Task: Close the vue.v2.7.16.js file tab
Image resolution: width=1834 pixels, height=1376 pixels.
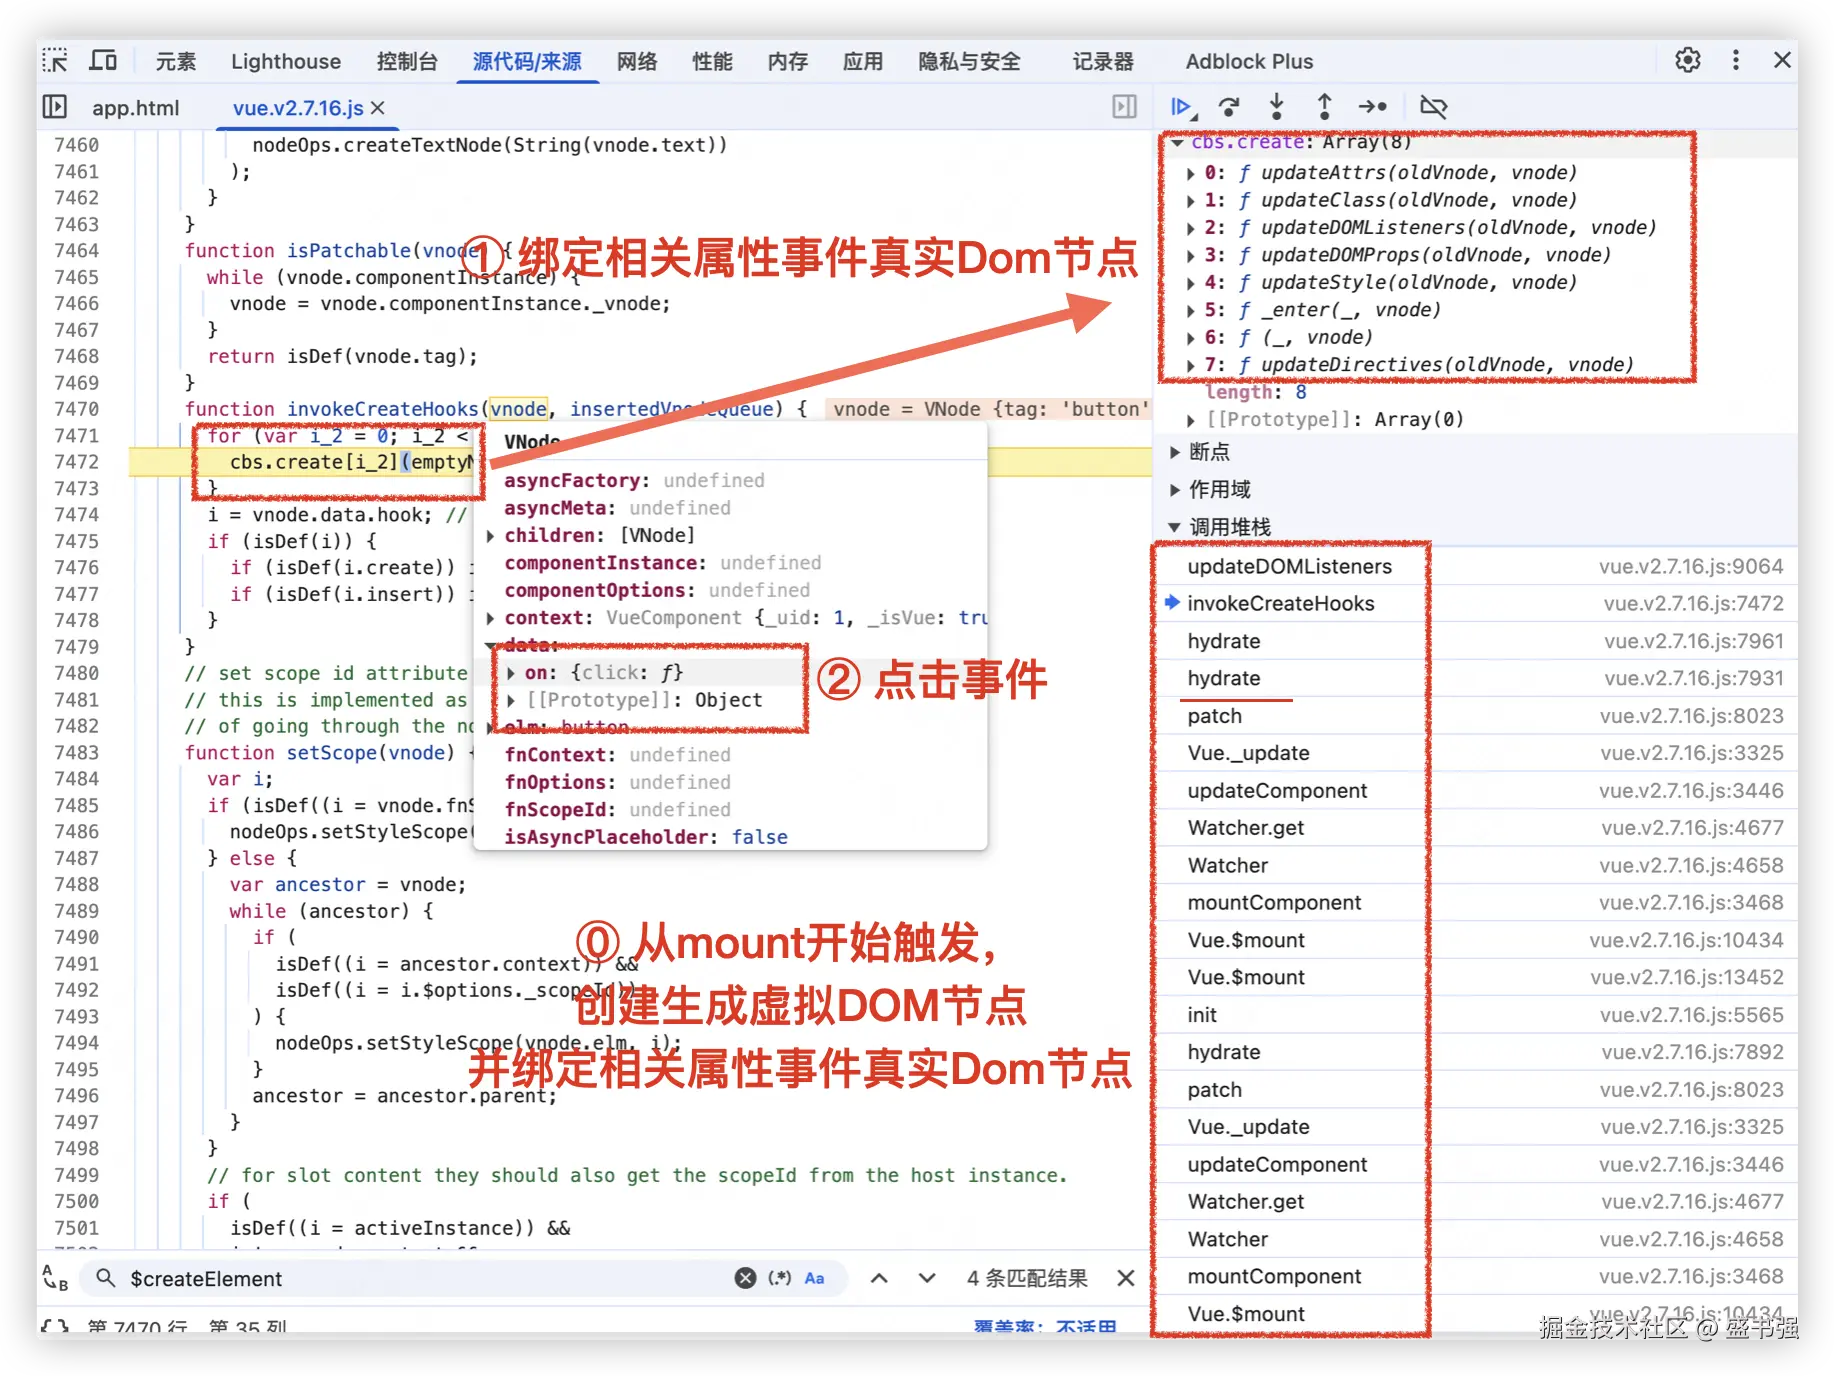Action: [378, 108]
